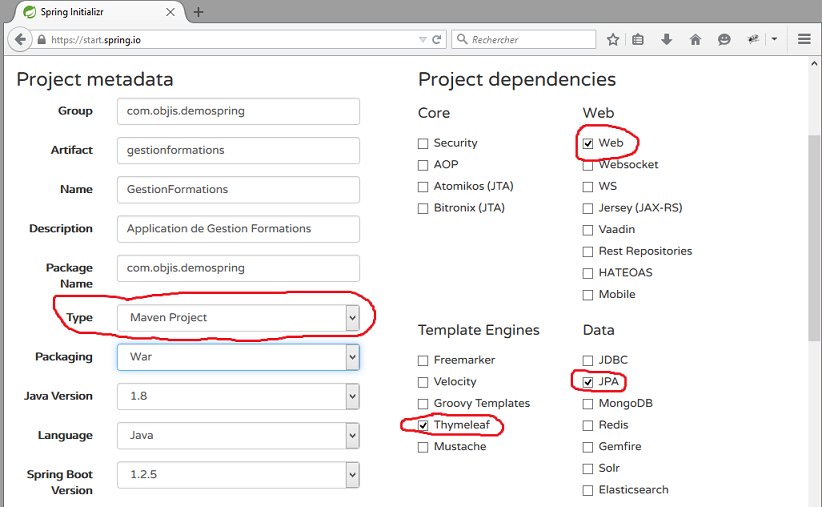This screenshot has width=822, height=507.
Task: Close the Spring Initializr tab
Action: click(170, 12)
